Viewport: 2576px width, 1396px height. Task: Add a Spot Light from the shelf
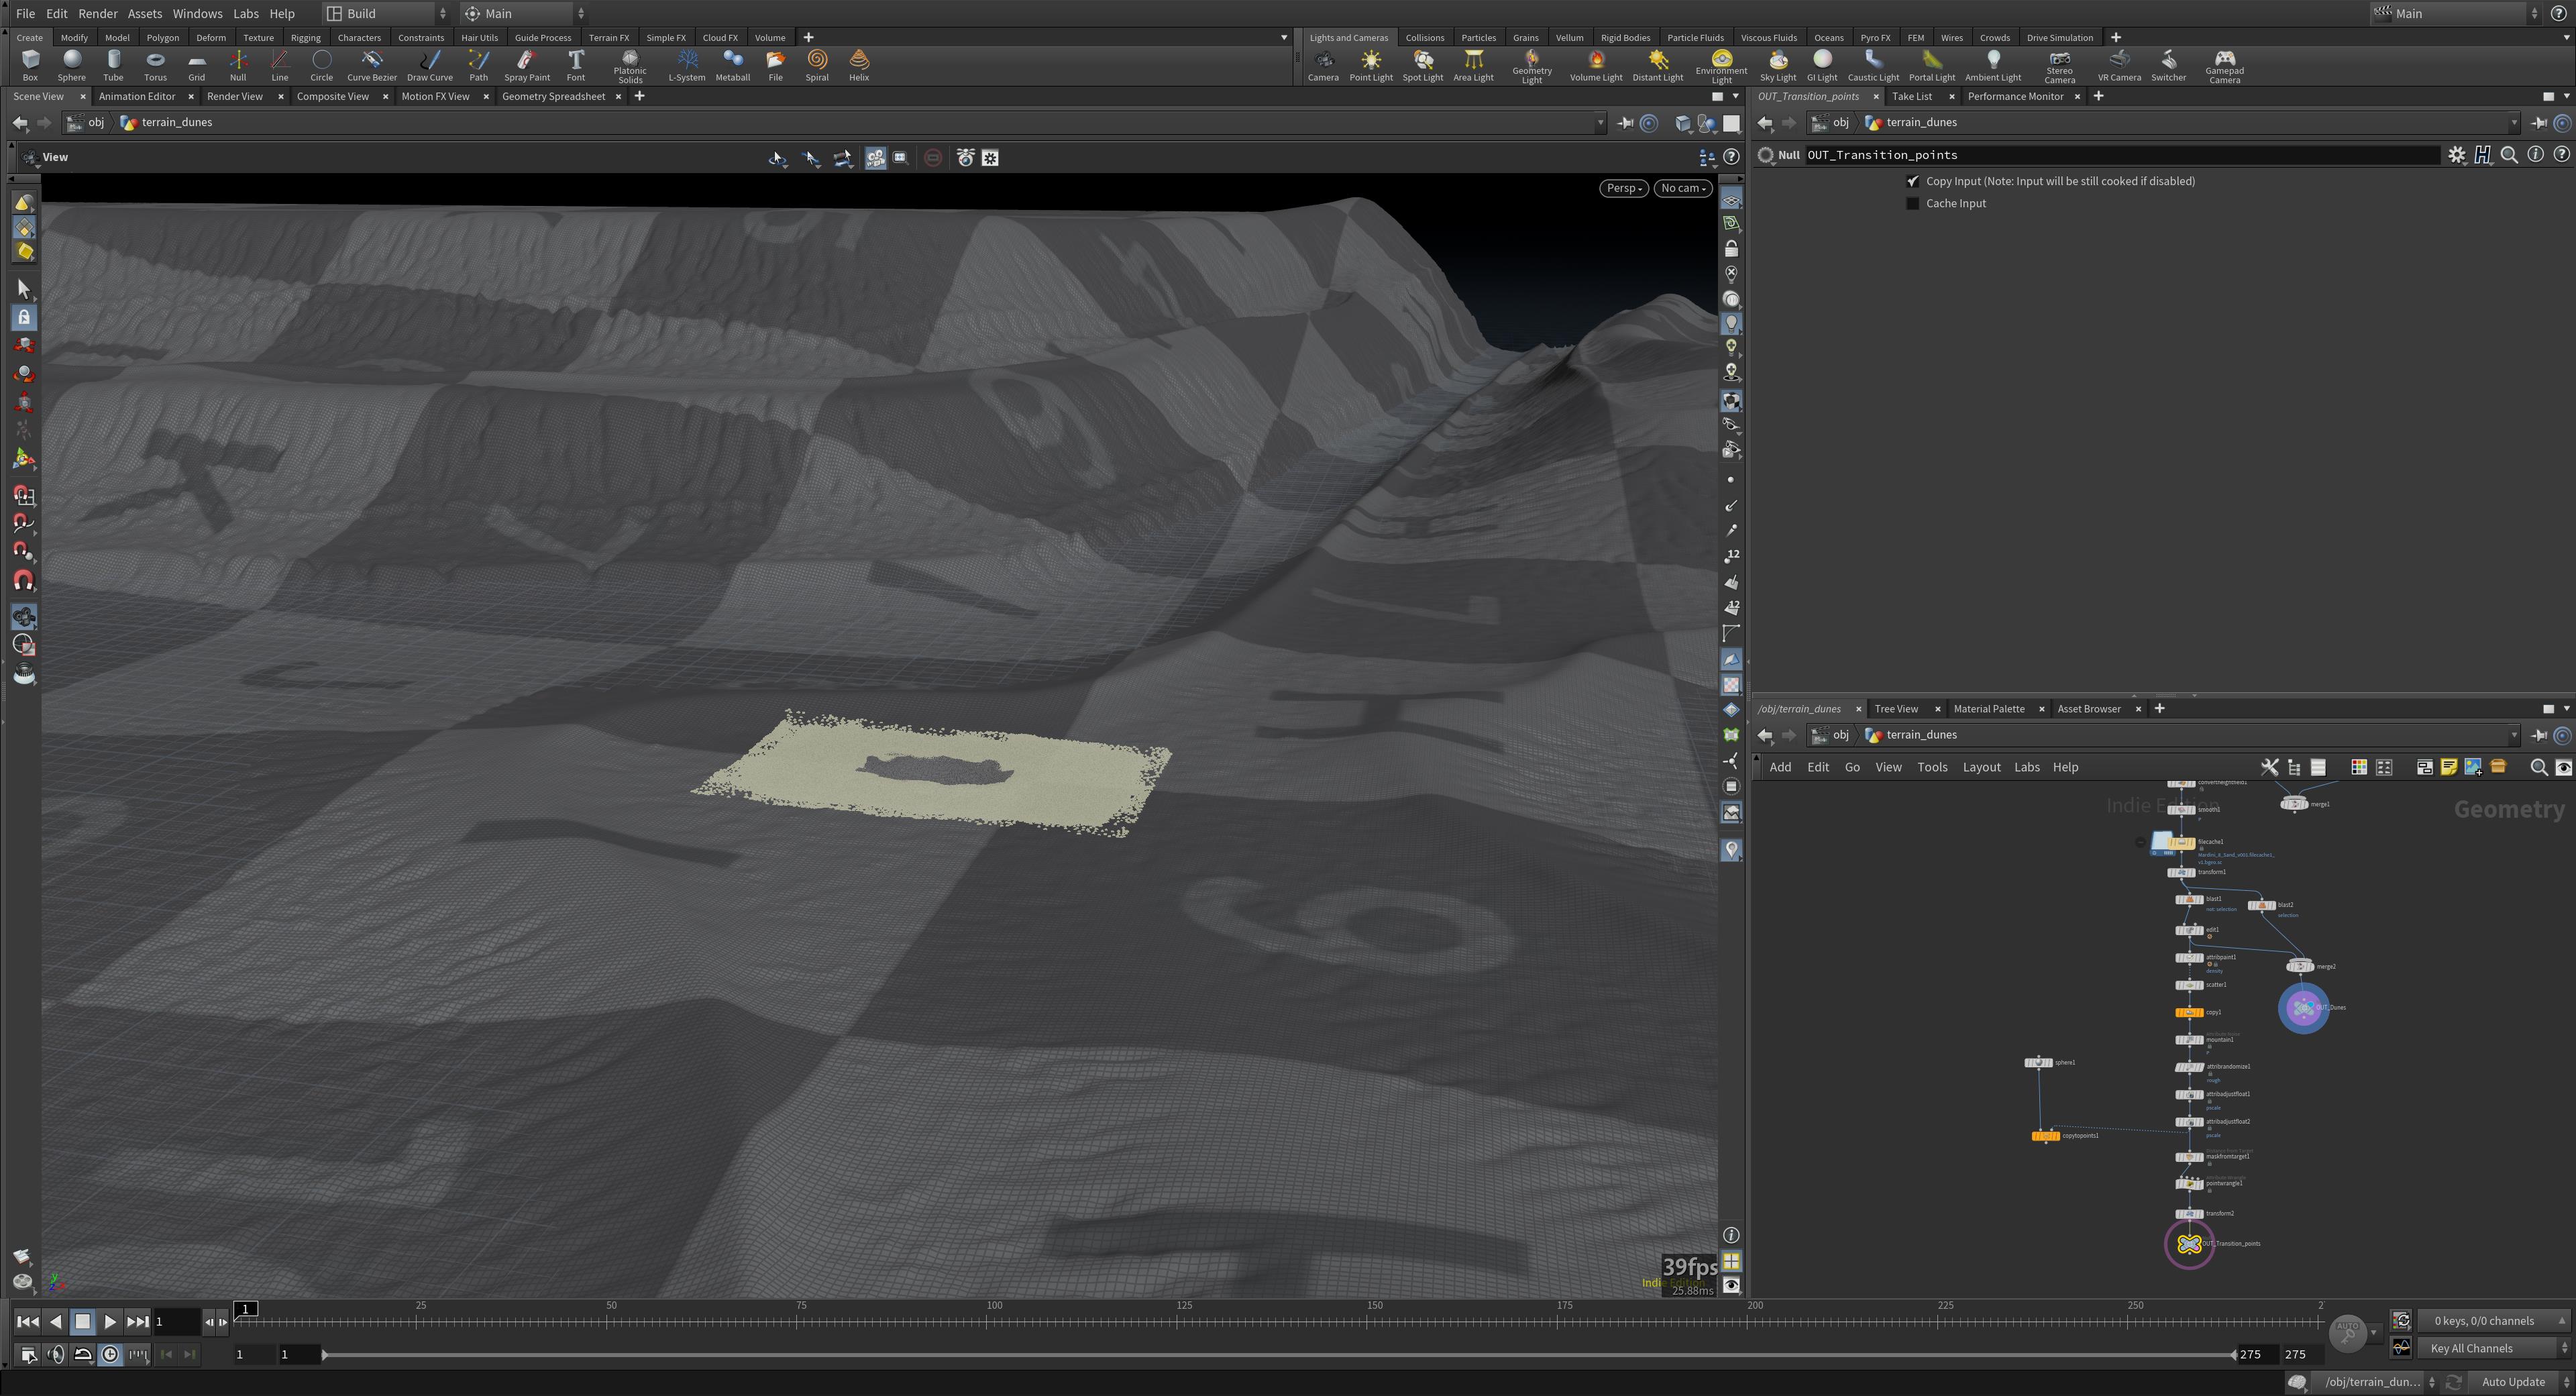pos(1423,65)
